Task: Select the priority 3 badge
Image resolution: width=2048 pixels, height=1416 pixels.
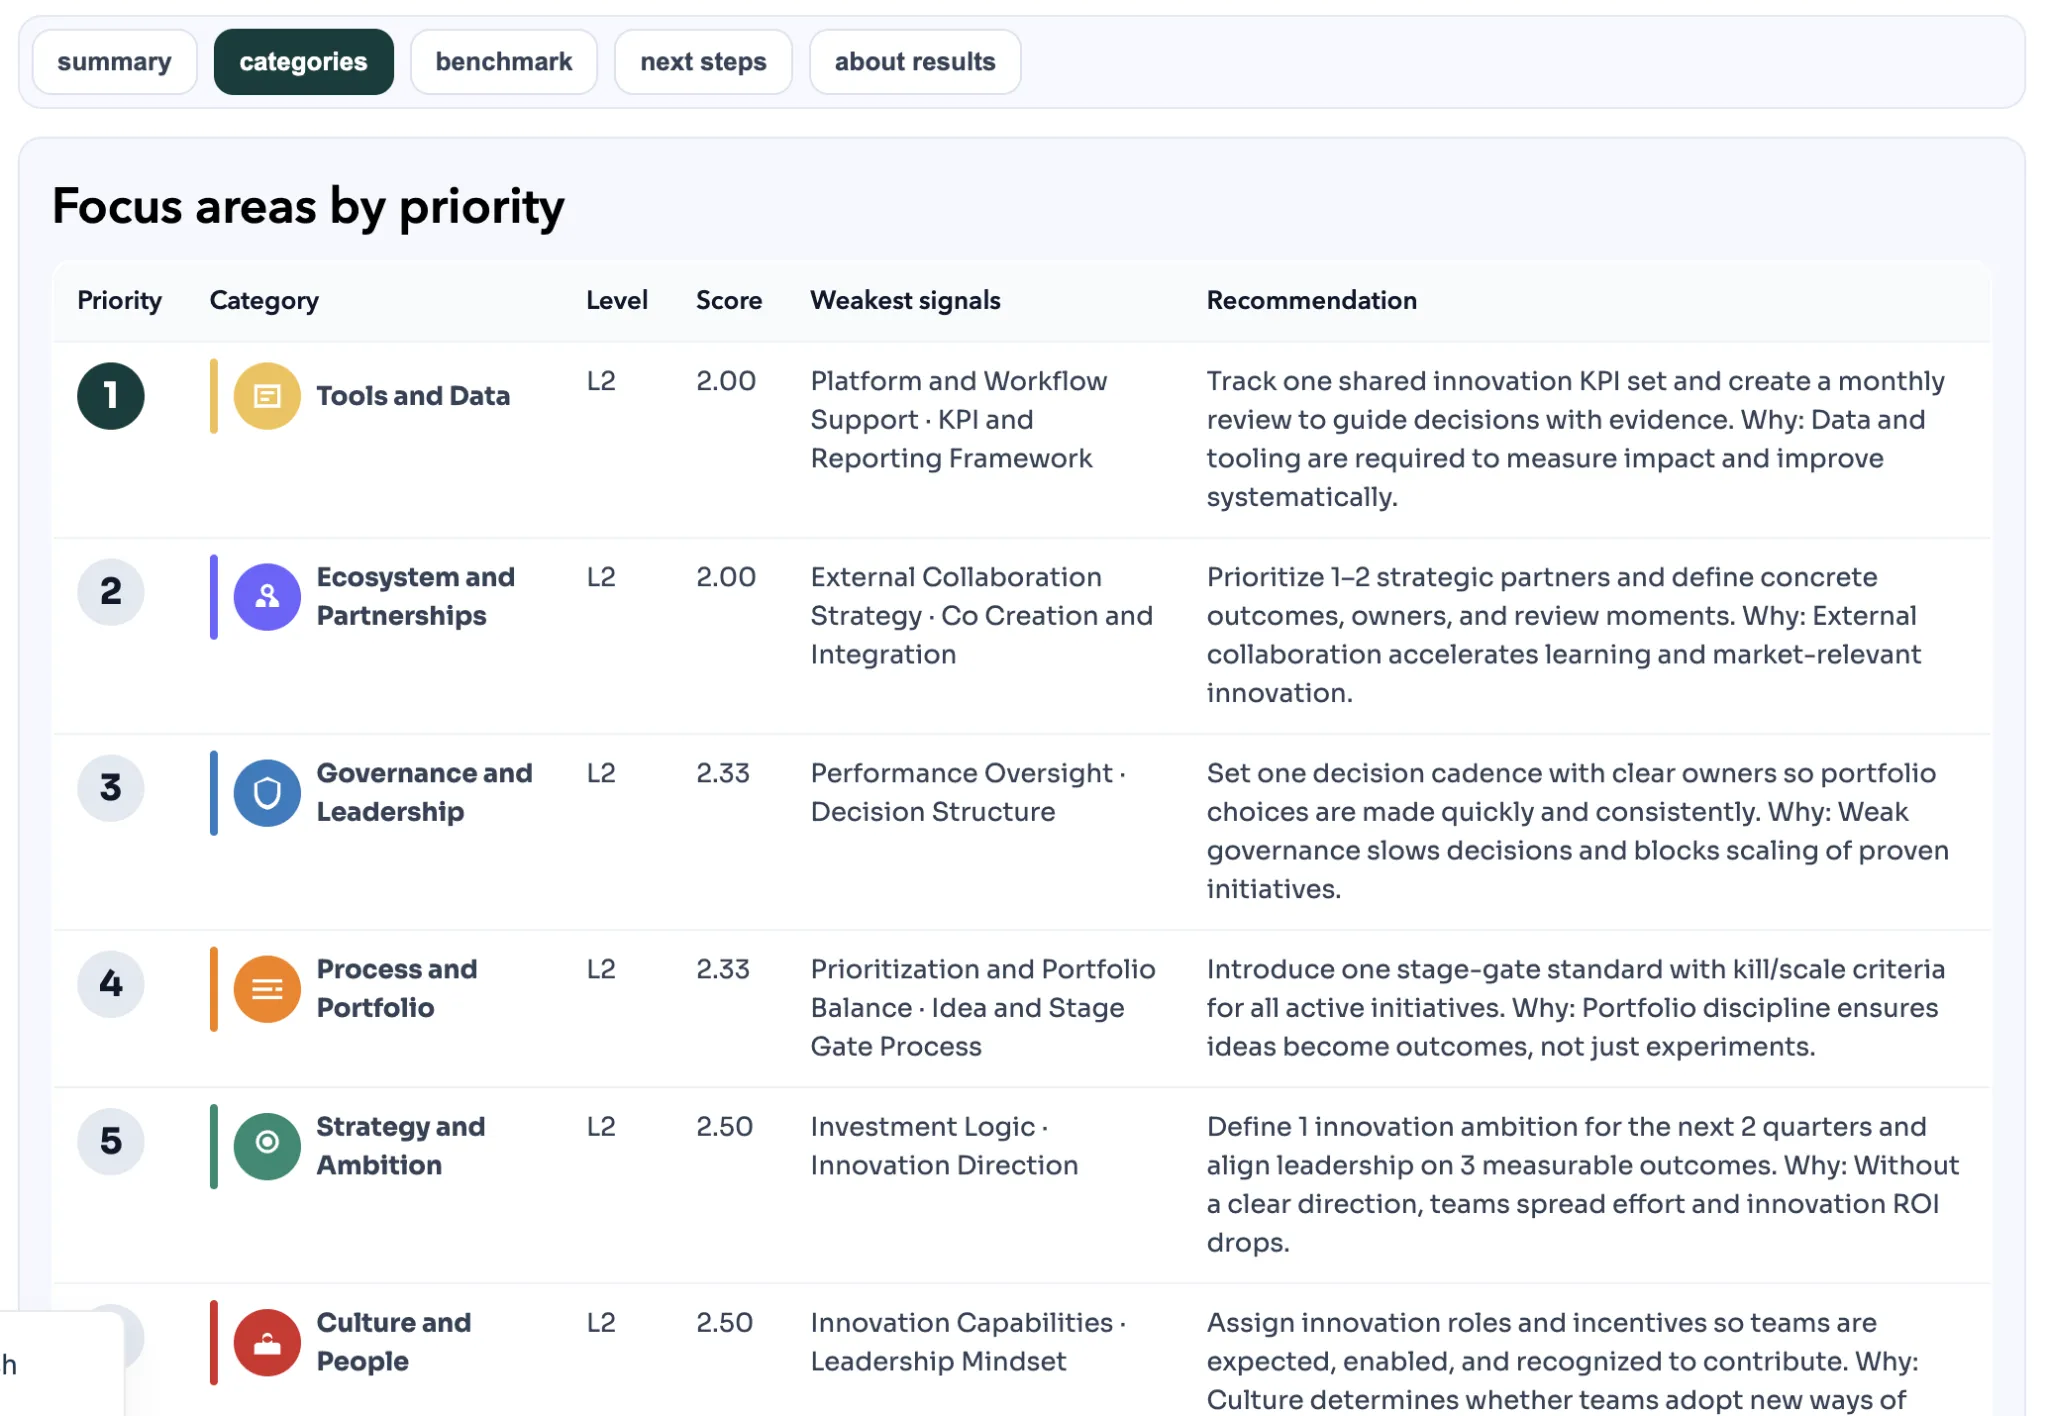Action: (x=111, y=788)
